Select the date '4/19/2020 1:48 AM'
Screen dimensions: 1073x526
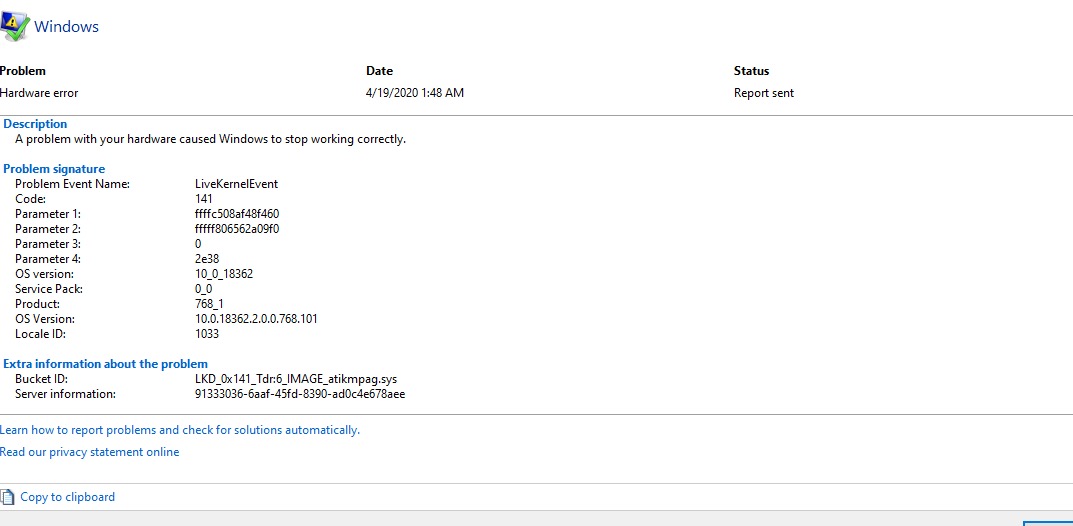pos(415,93)
